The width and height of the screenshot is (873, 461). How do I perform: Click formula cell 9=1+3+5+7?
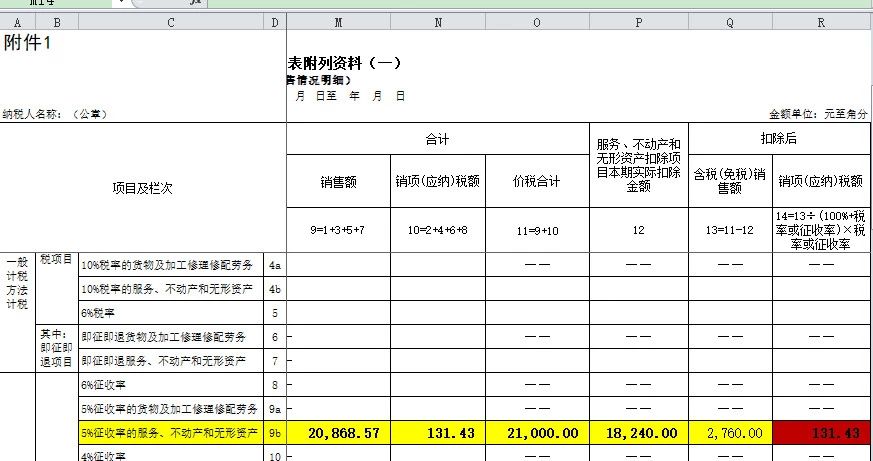tap(338, 230)
